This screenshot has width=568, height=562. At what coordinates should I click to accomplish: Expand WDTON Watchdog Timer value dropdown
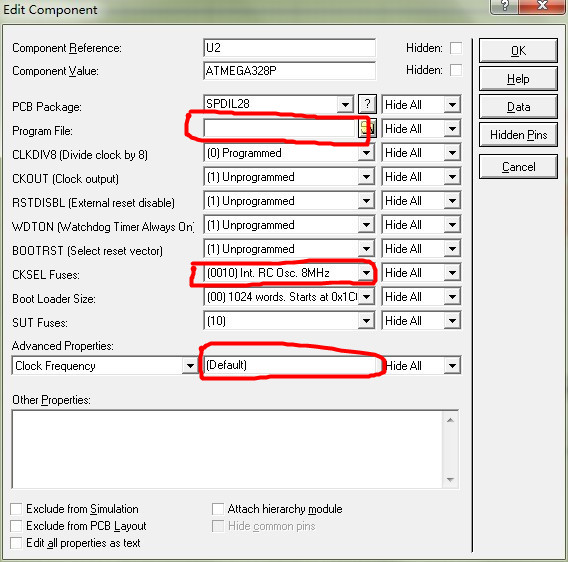[366, 225]
